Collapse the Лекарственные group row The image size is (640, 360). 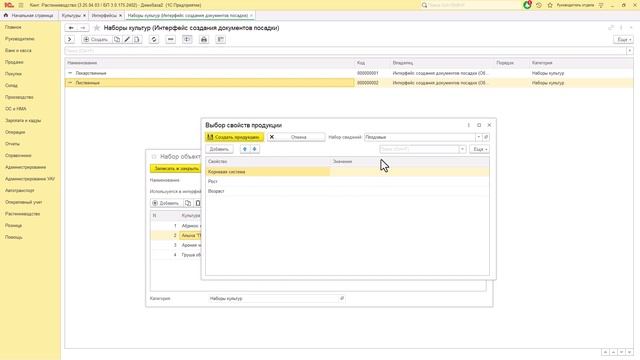point(70,73)
